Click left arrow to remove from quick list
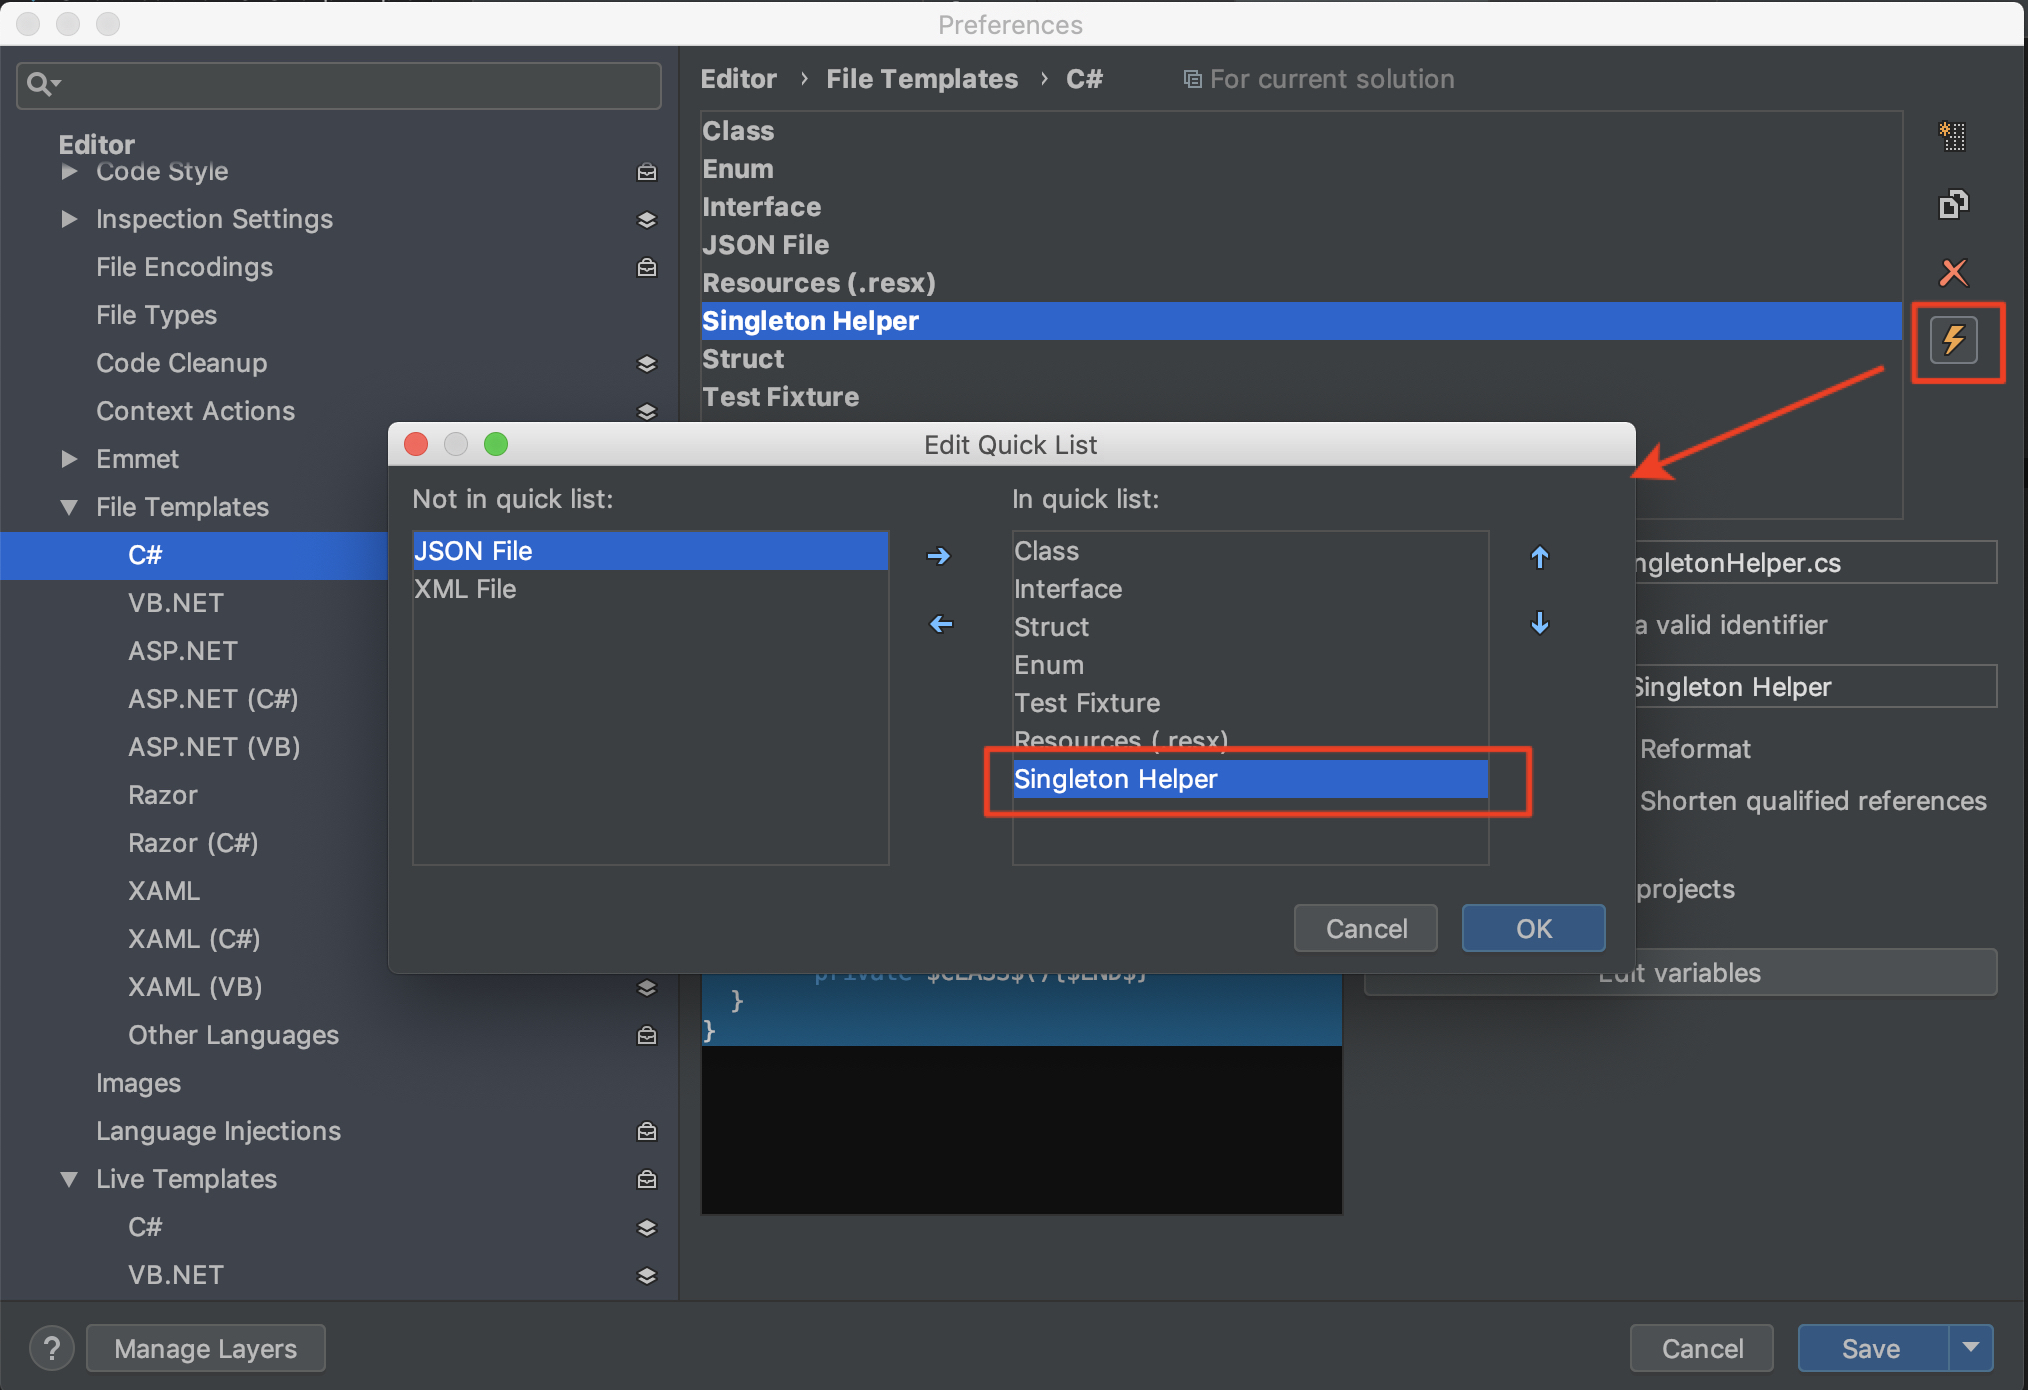The width and height of the screenshot is (2028, 1390). pos(940,624)
